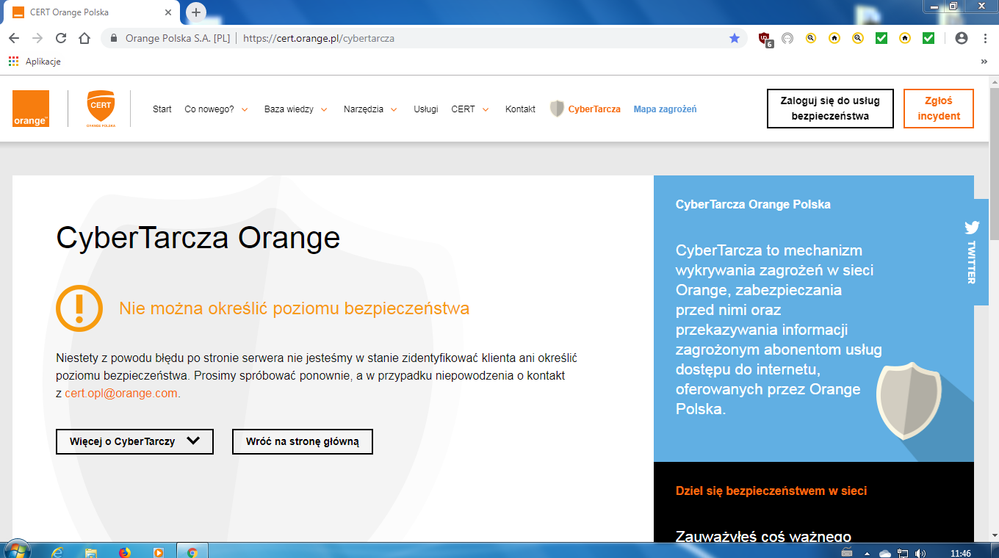Click the Orange logo in the header
This screenshot has width=999, height=558.
[31, 109]
